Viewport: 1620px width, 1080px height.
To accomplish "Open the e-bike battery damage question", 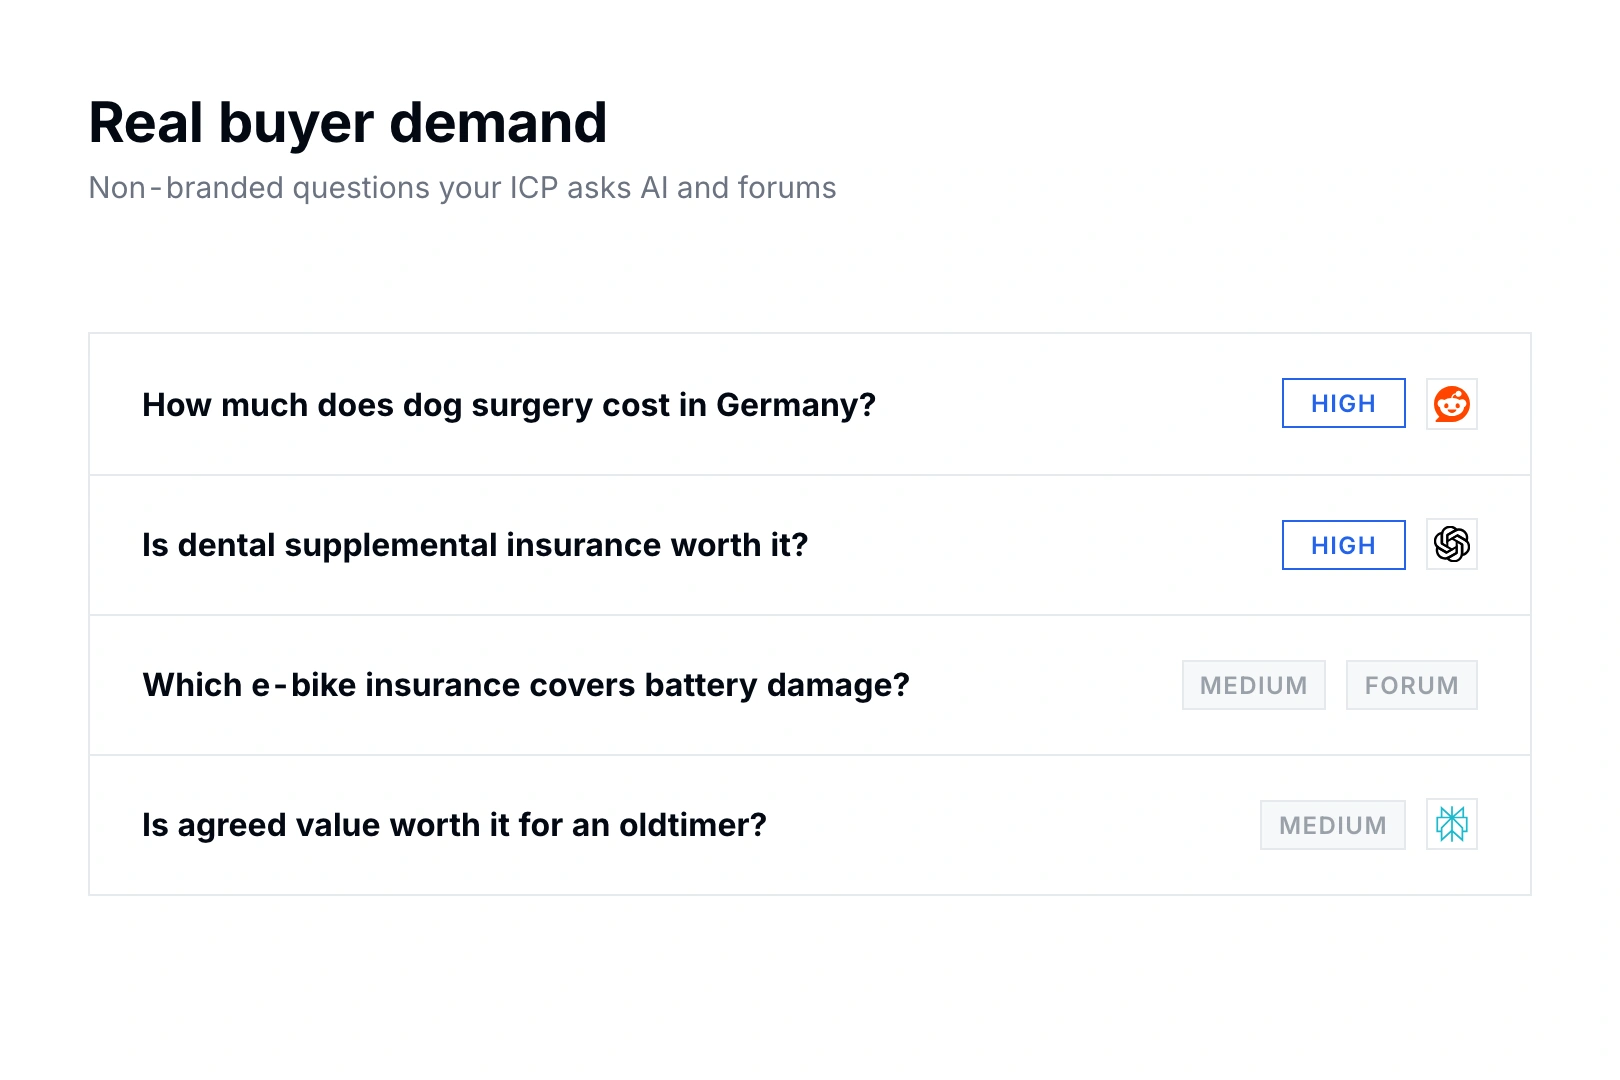I will point(526,685).
